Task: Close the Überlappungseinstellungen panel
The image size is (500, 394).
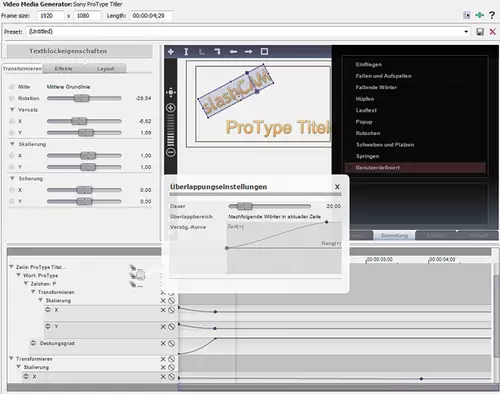Action: 337,187
